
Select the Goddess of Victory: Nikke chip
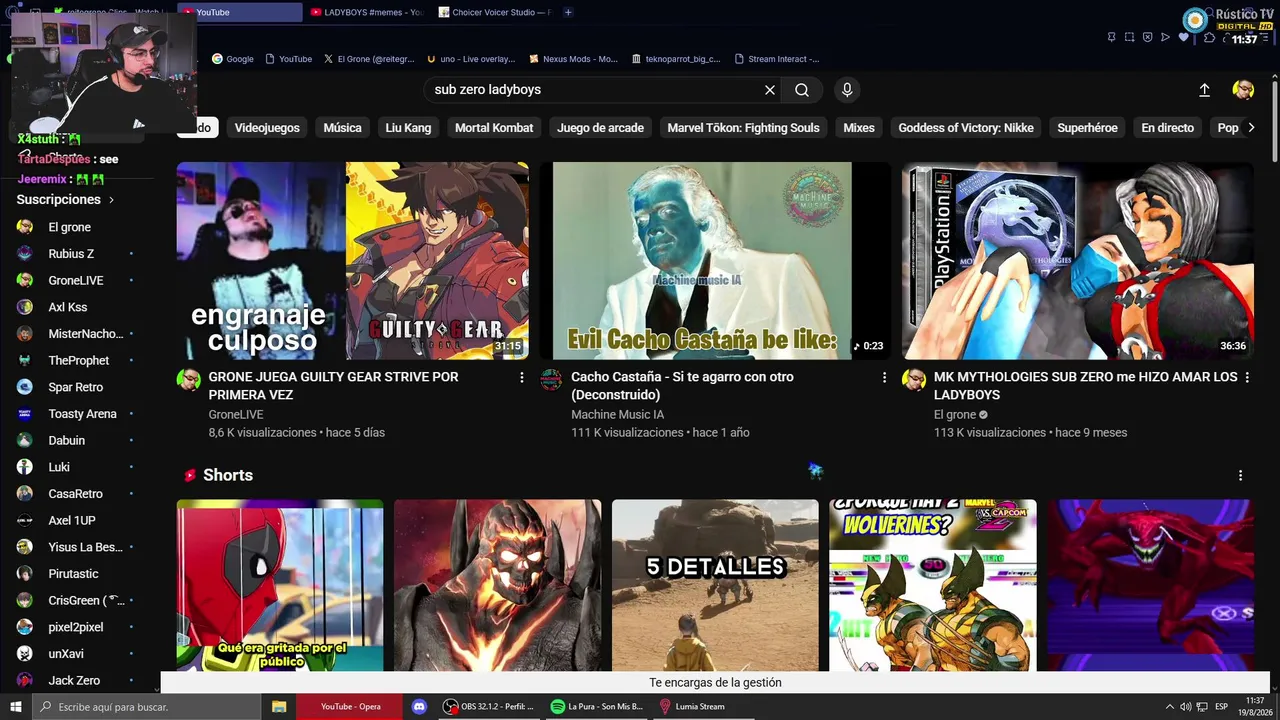pos(966,128)
